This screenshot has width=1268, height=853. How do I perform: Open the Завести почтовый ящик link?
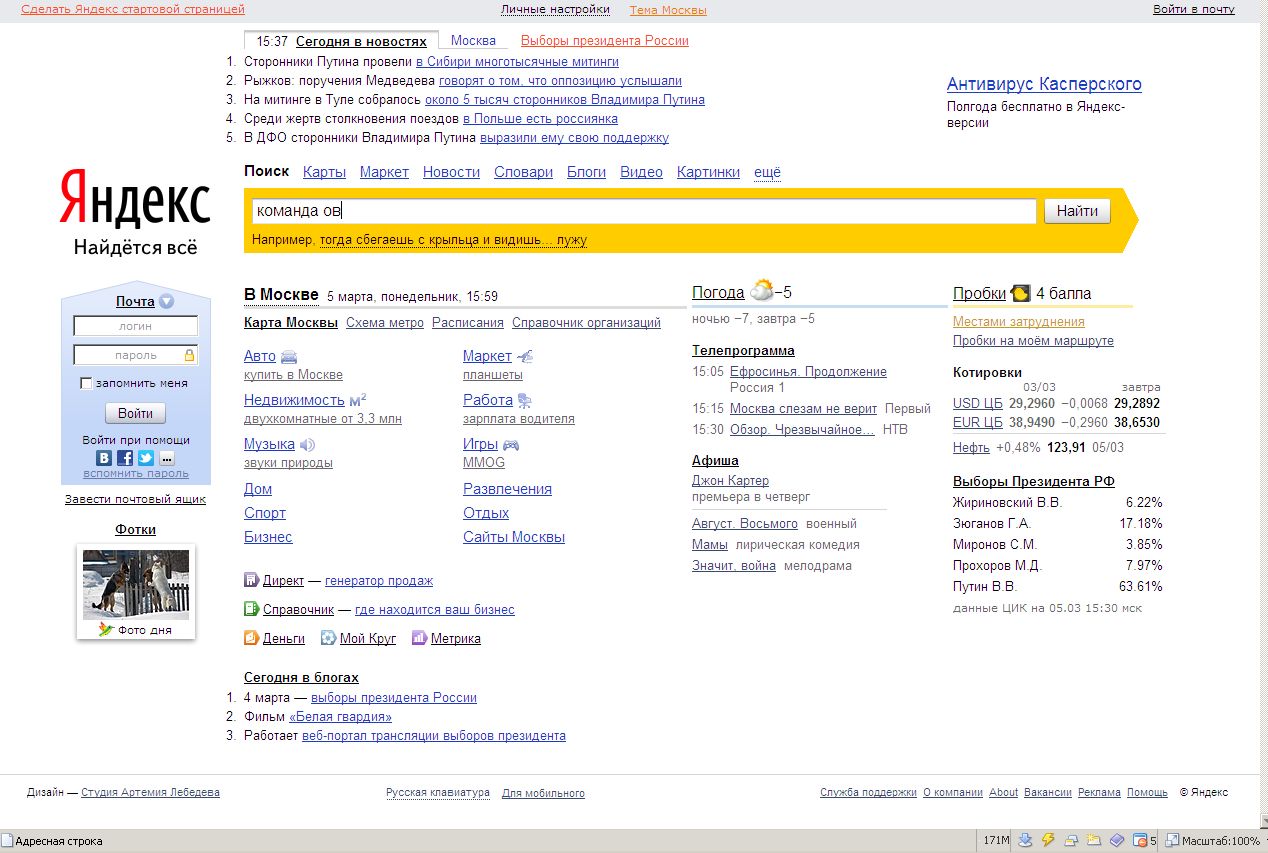coord(135,499)
